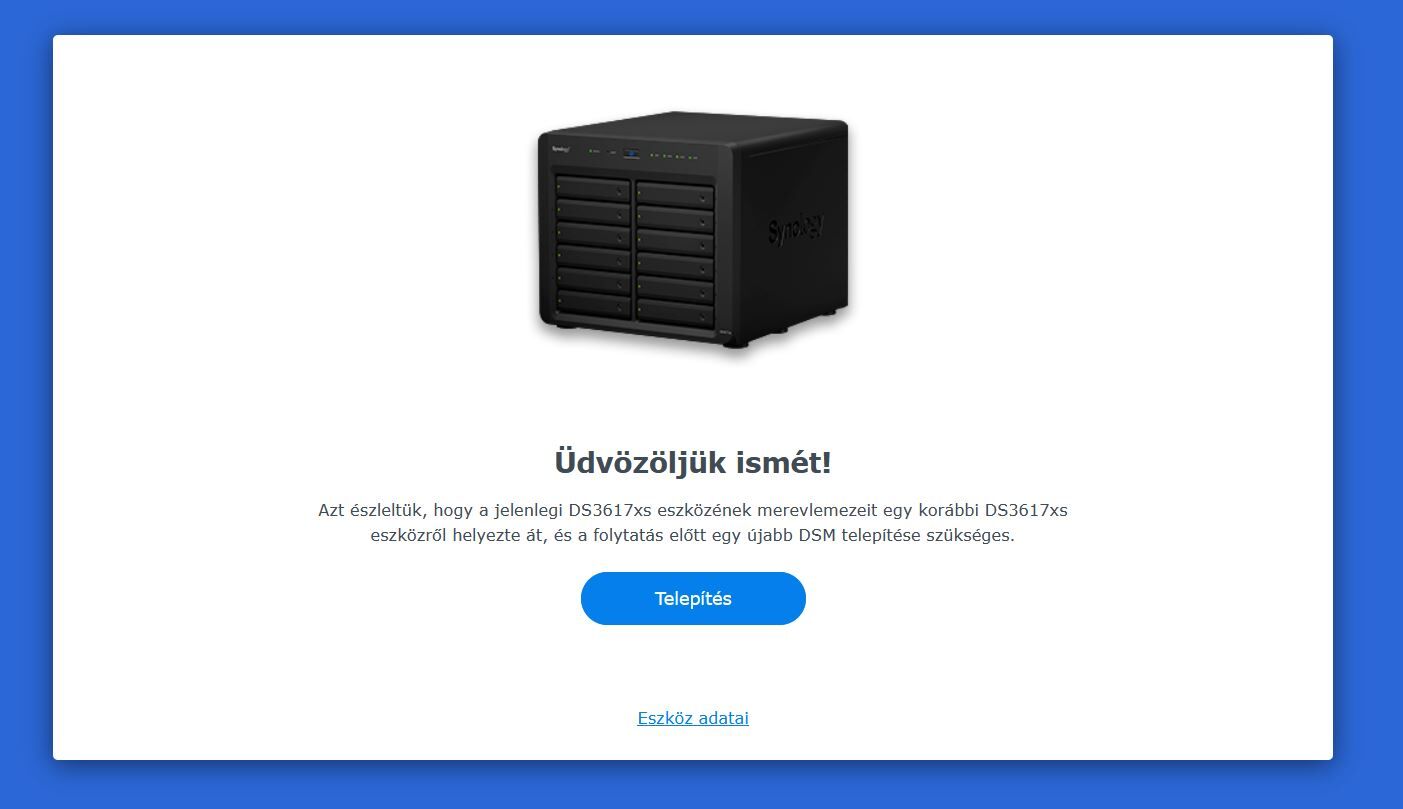Click the small Synology logo on the NAS front

point(561,149)
